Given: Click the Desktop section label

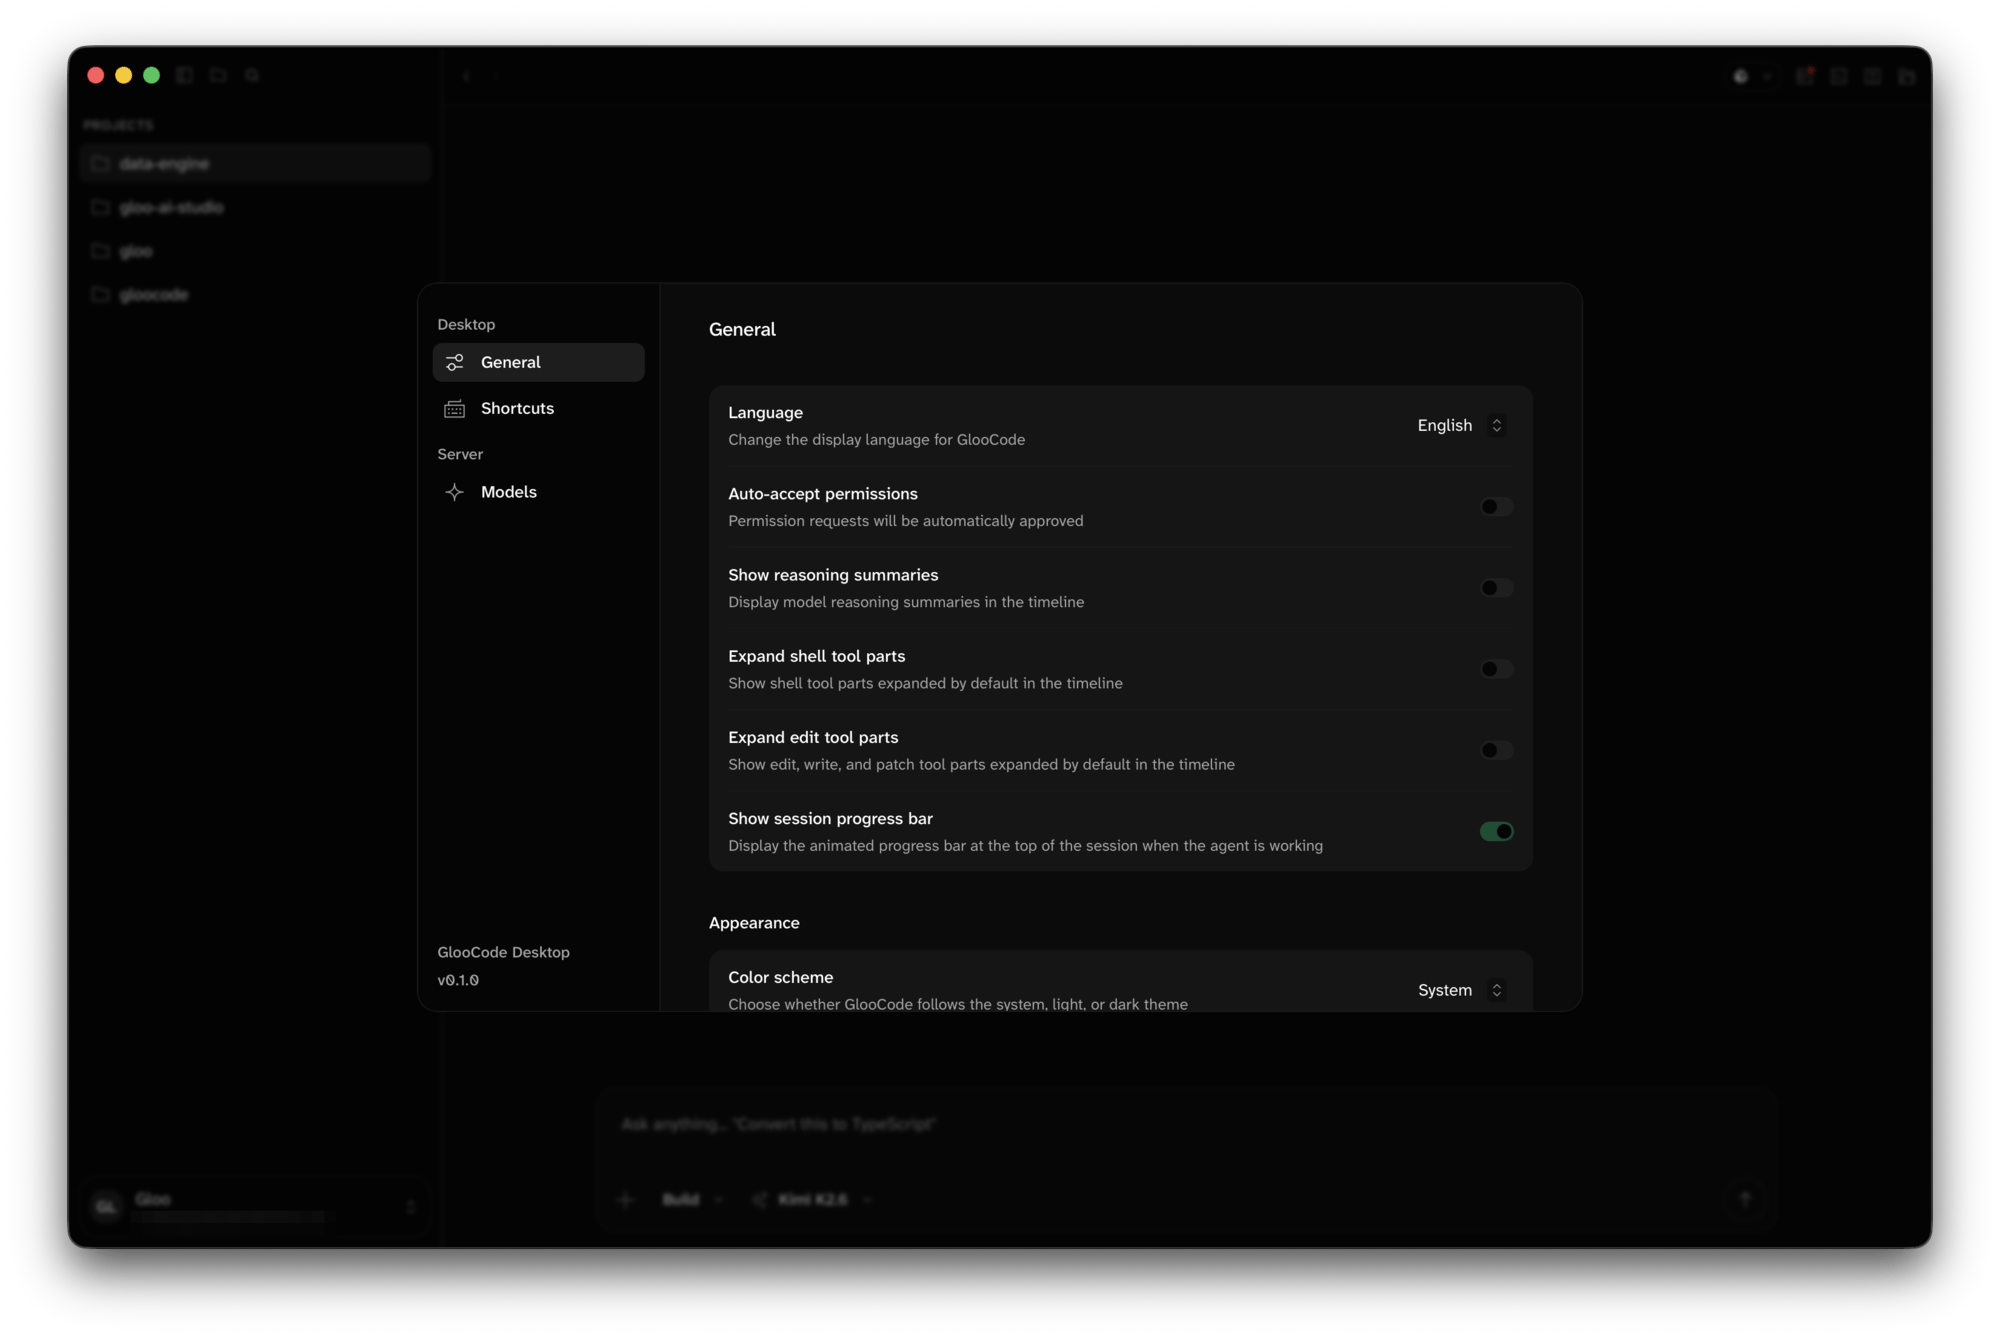Looking at the screenshot, I should (466, 324).
